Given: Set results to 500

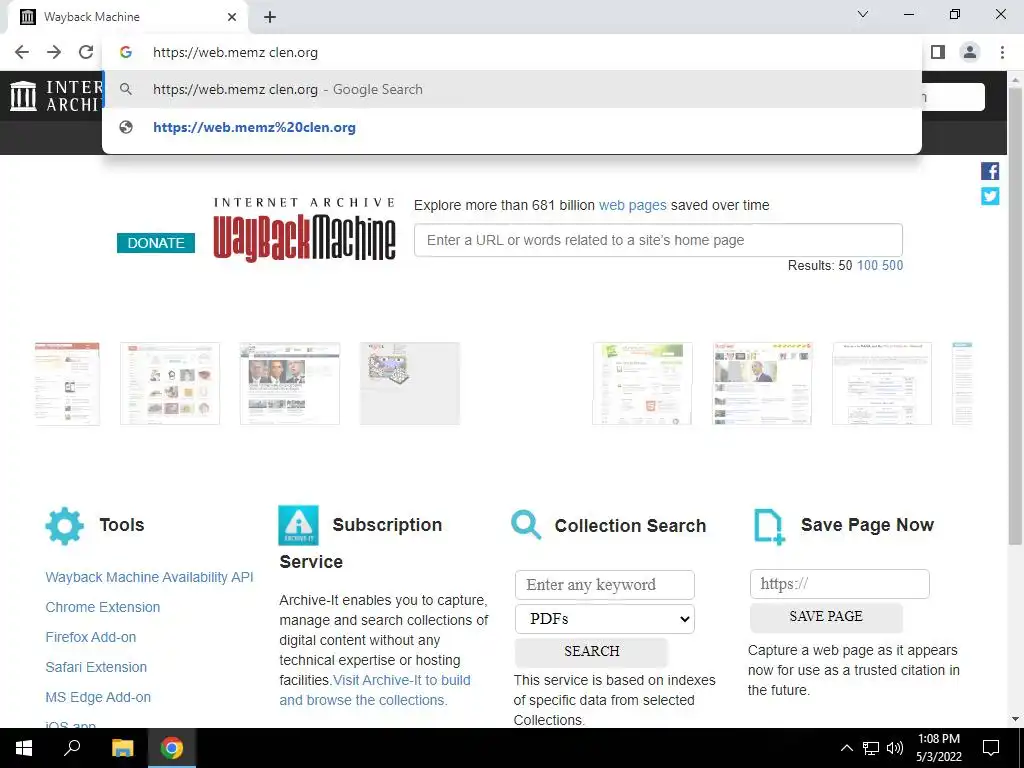Looking at the screenshot, I should click(x=892, y=266).
